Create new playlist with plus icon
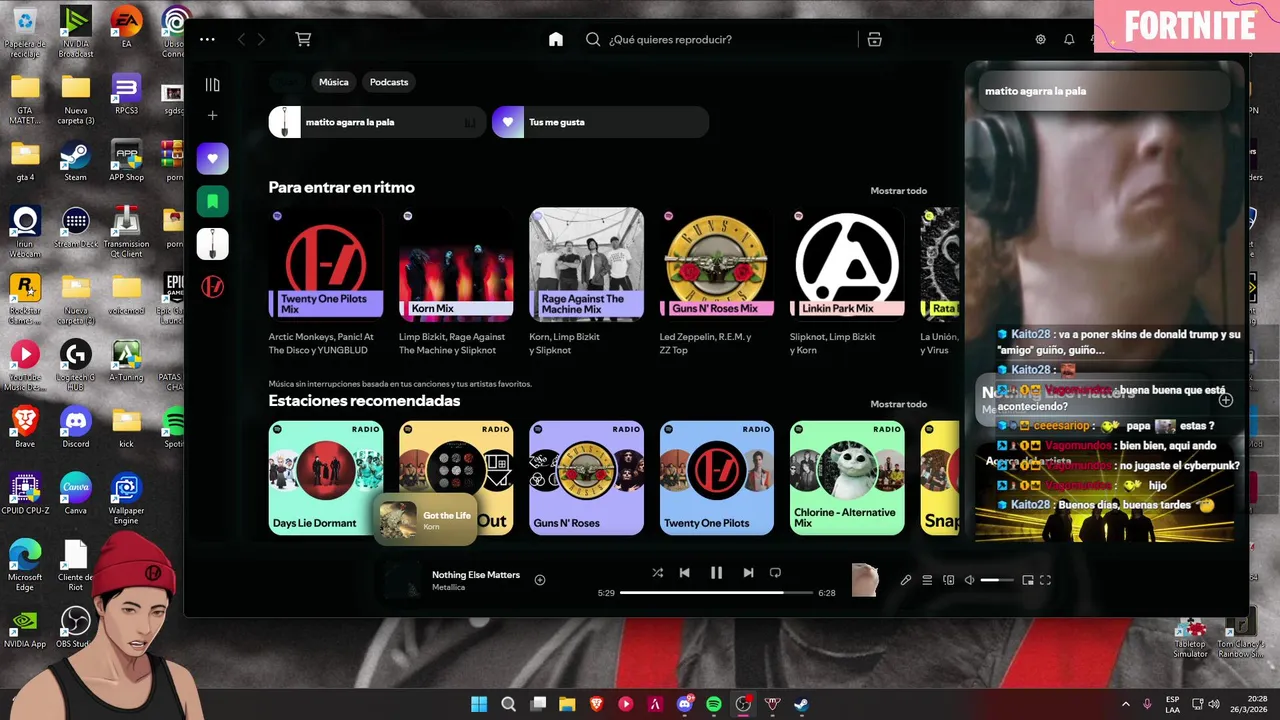The width and height of the screenshot is (1280, 720). click(212, 116)
